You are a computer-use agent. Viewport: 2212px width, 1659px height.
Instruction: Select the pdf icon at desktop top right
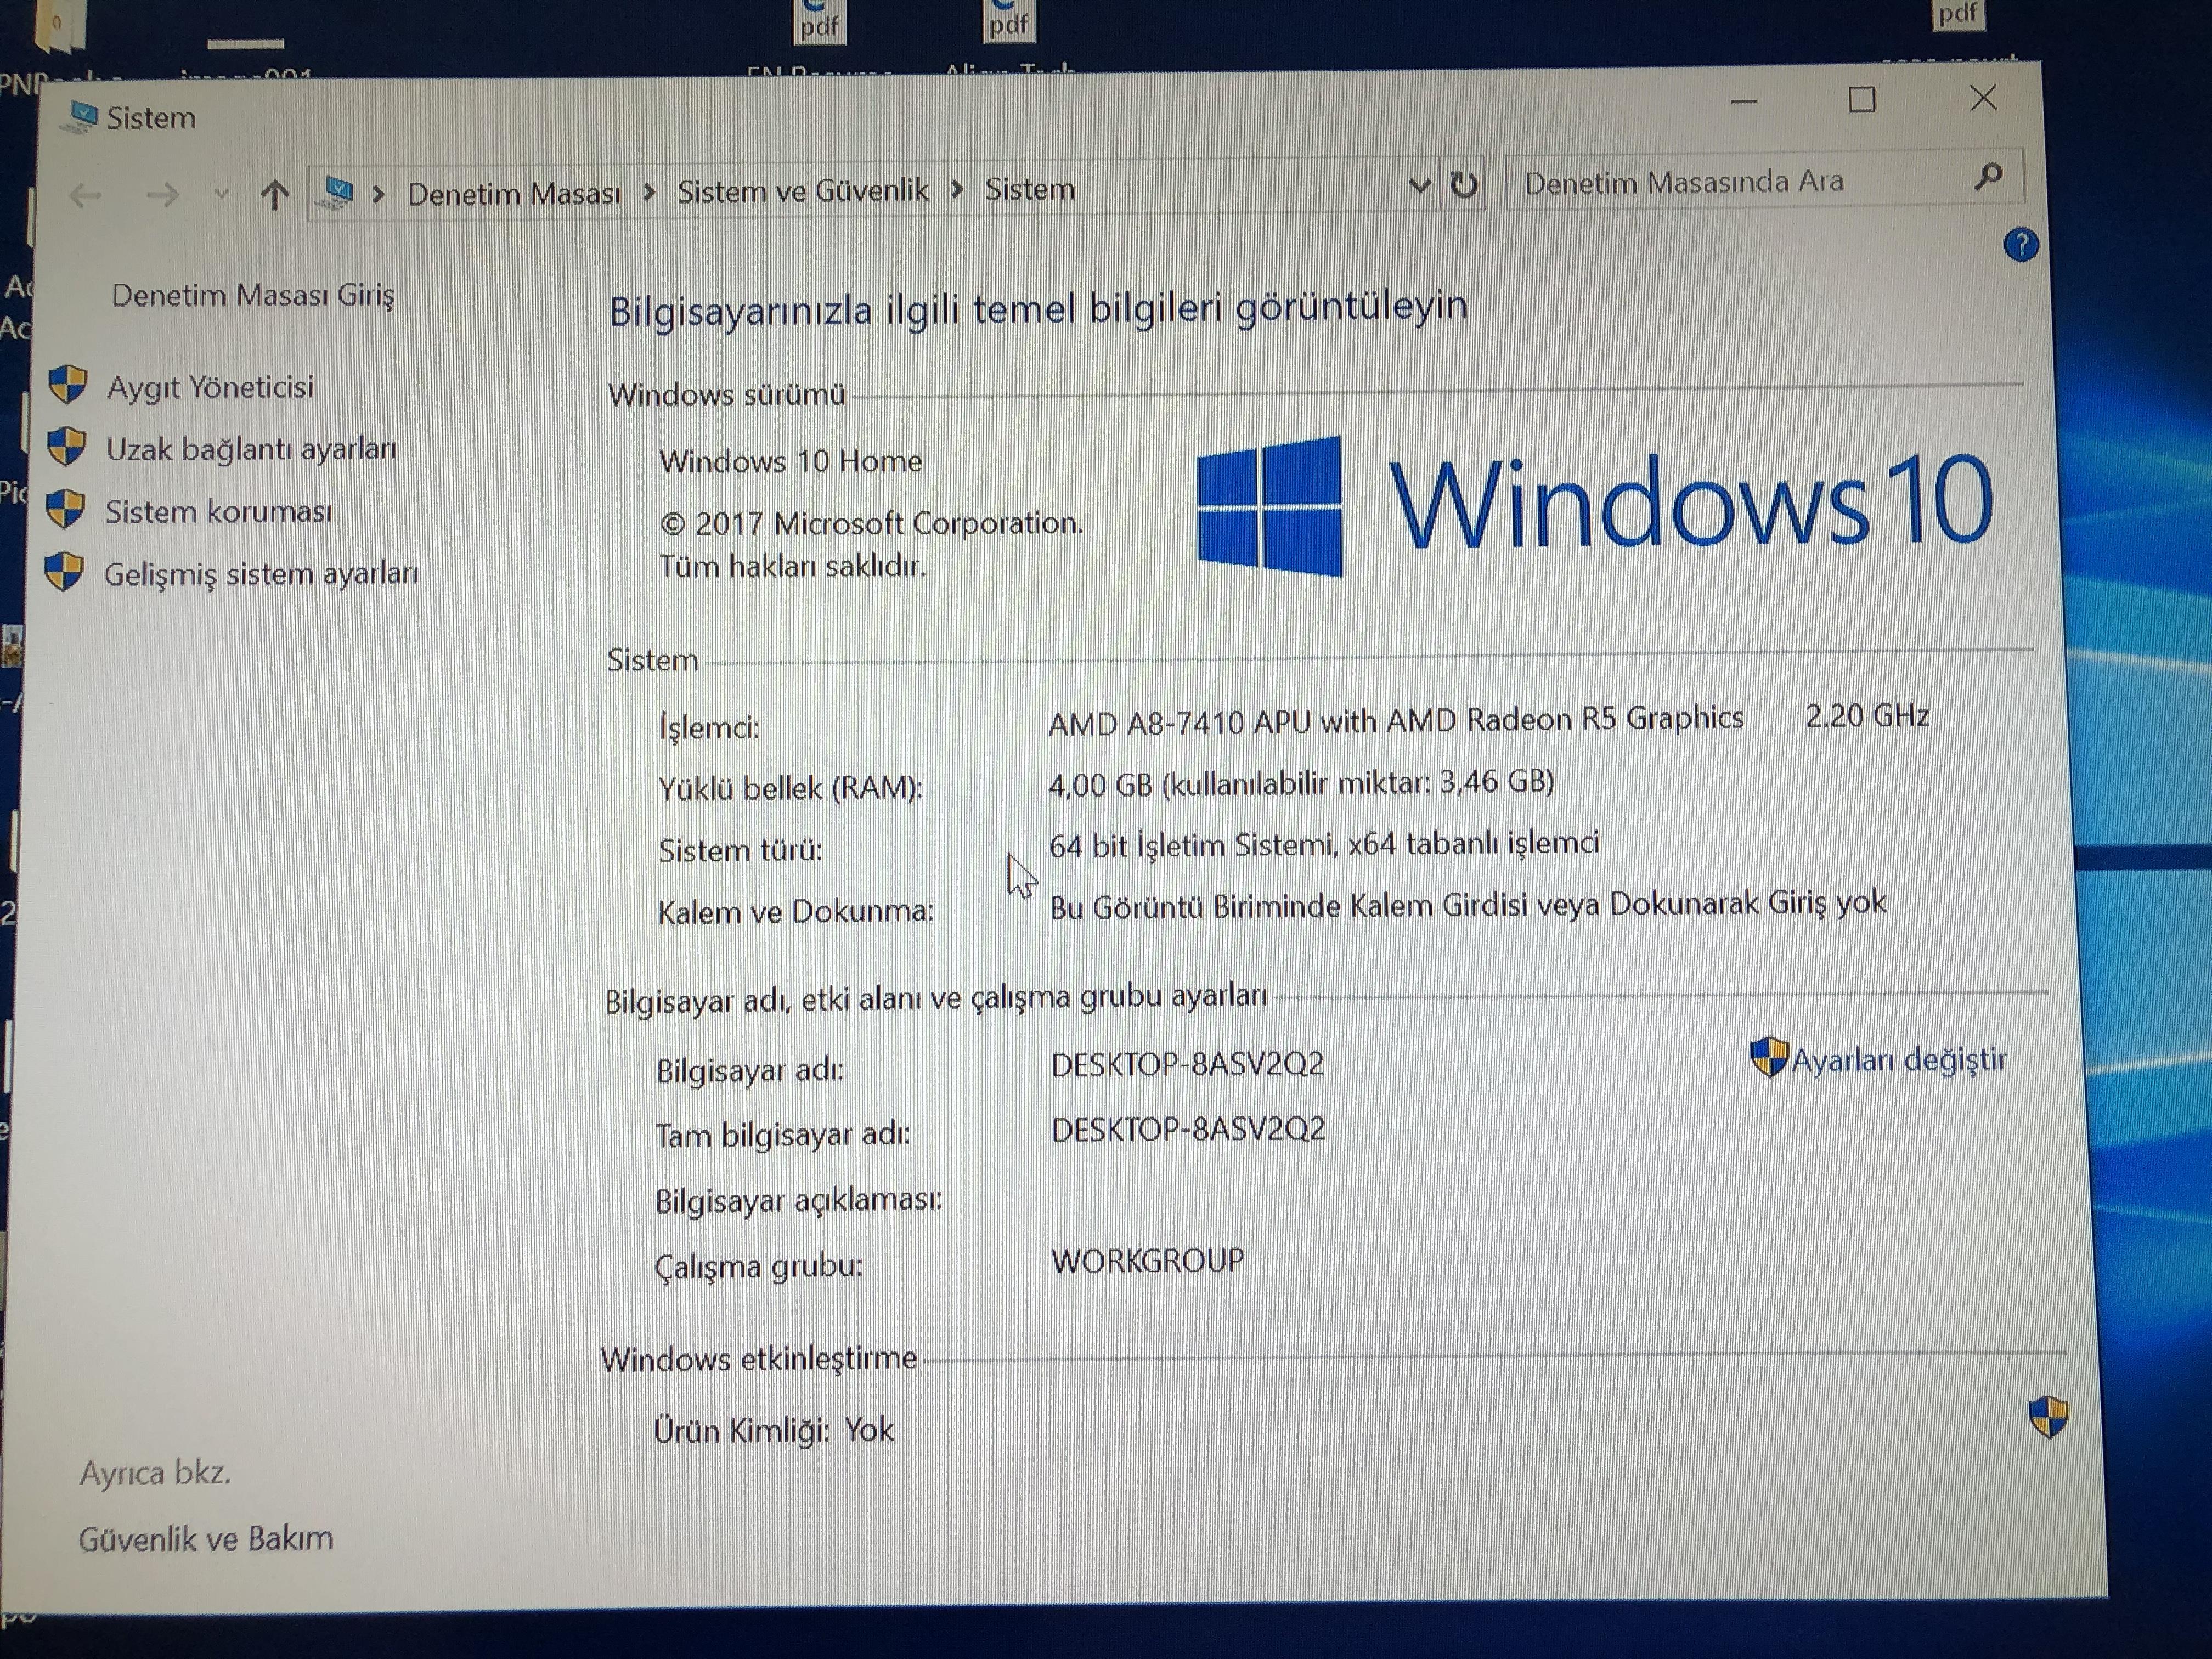[1957, 14]
